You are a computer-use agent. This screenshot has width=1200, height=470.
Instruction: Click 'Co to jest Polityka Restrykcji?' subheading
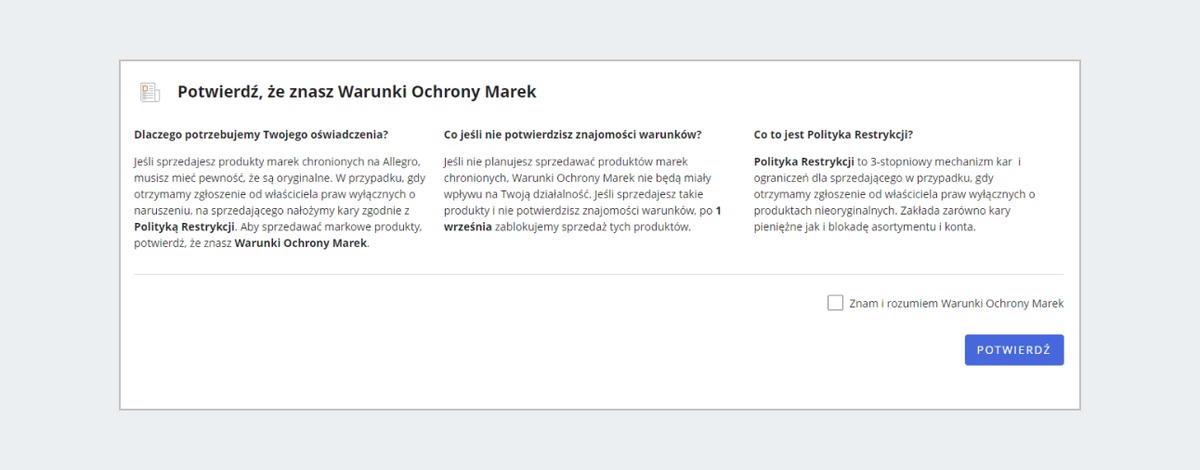point(833,134)
